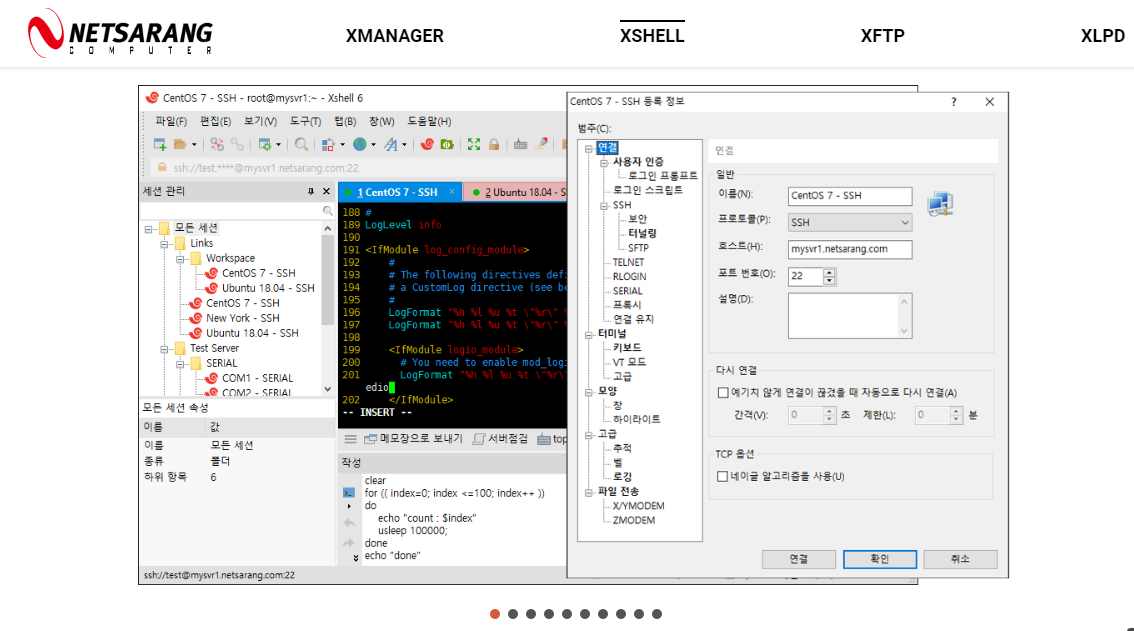Collapse the Test Server folder node

[164, 350]
